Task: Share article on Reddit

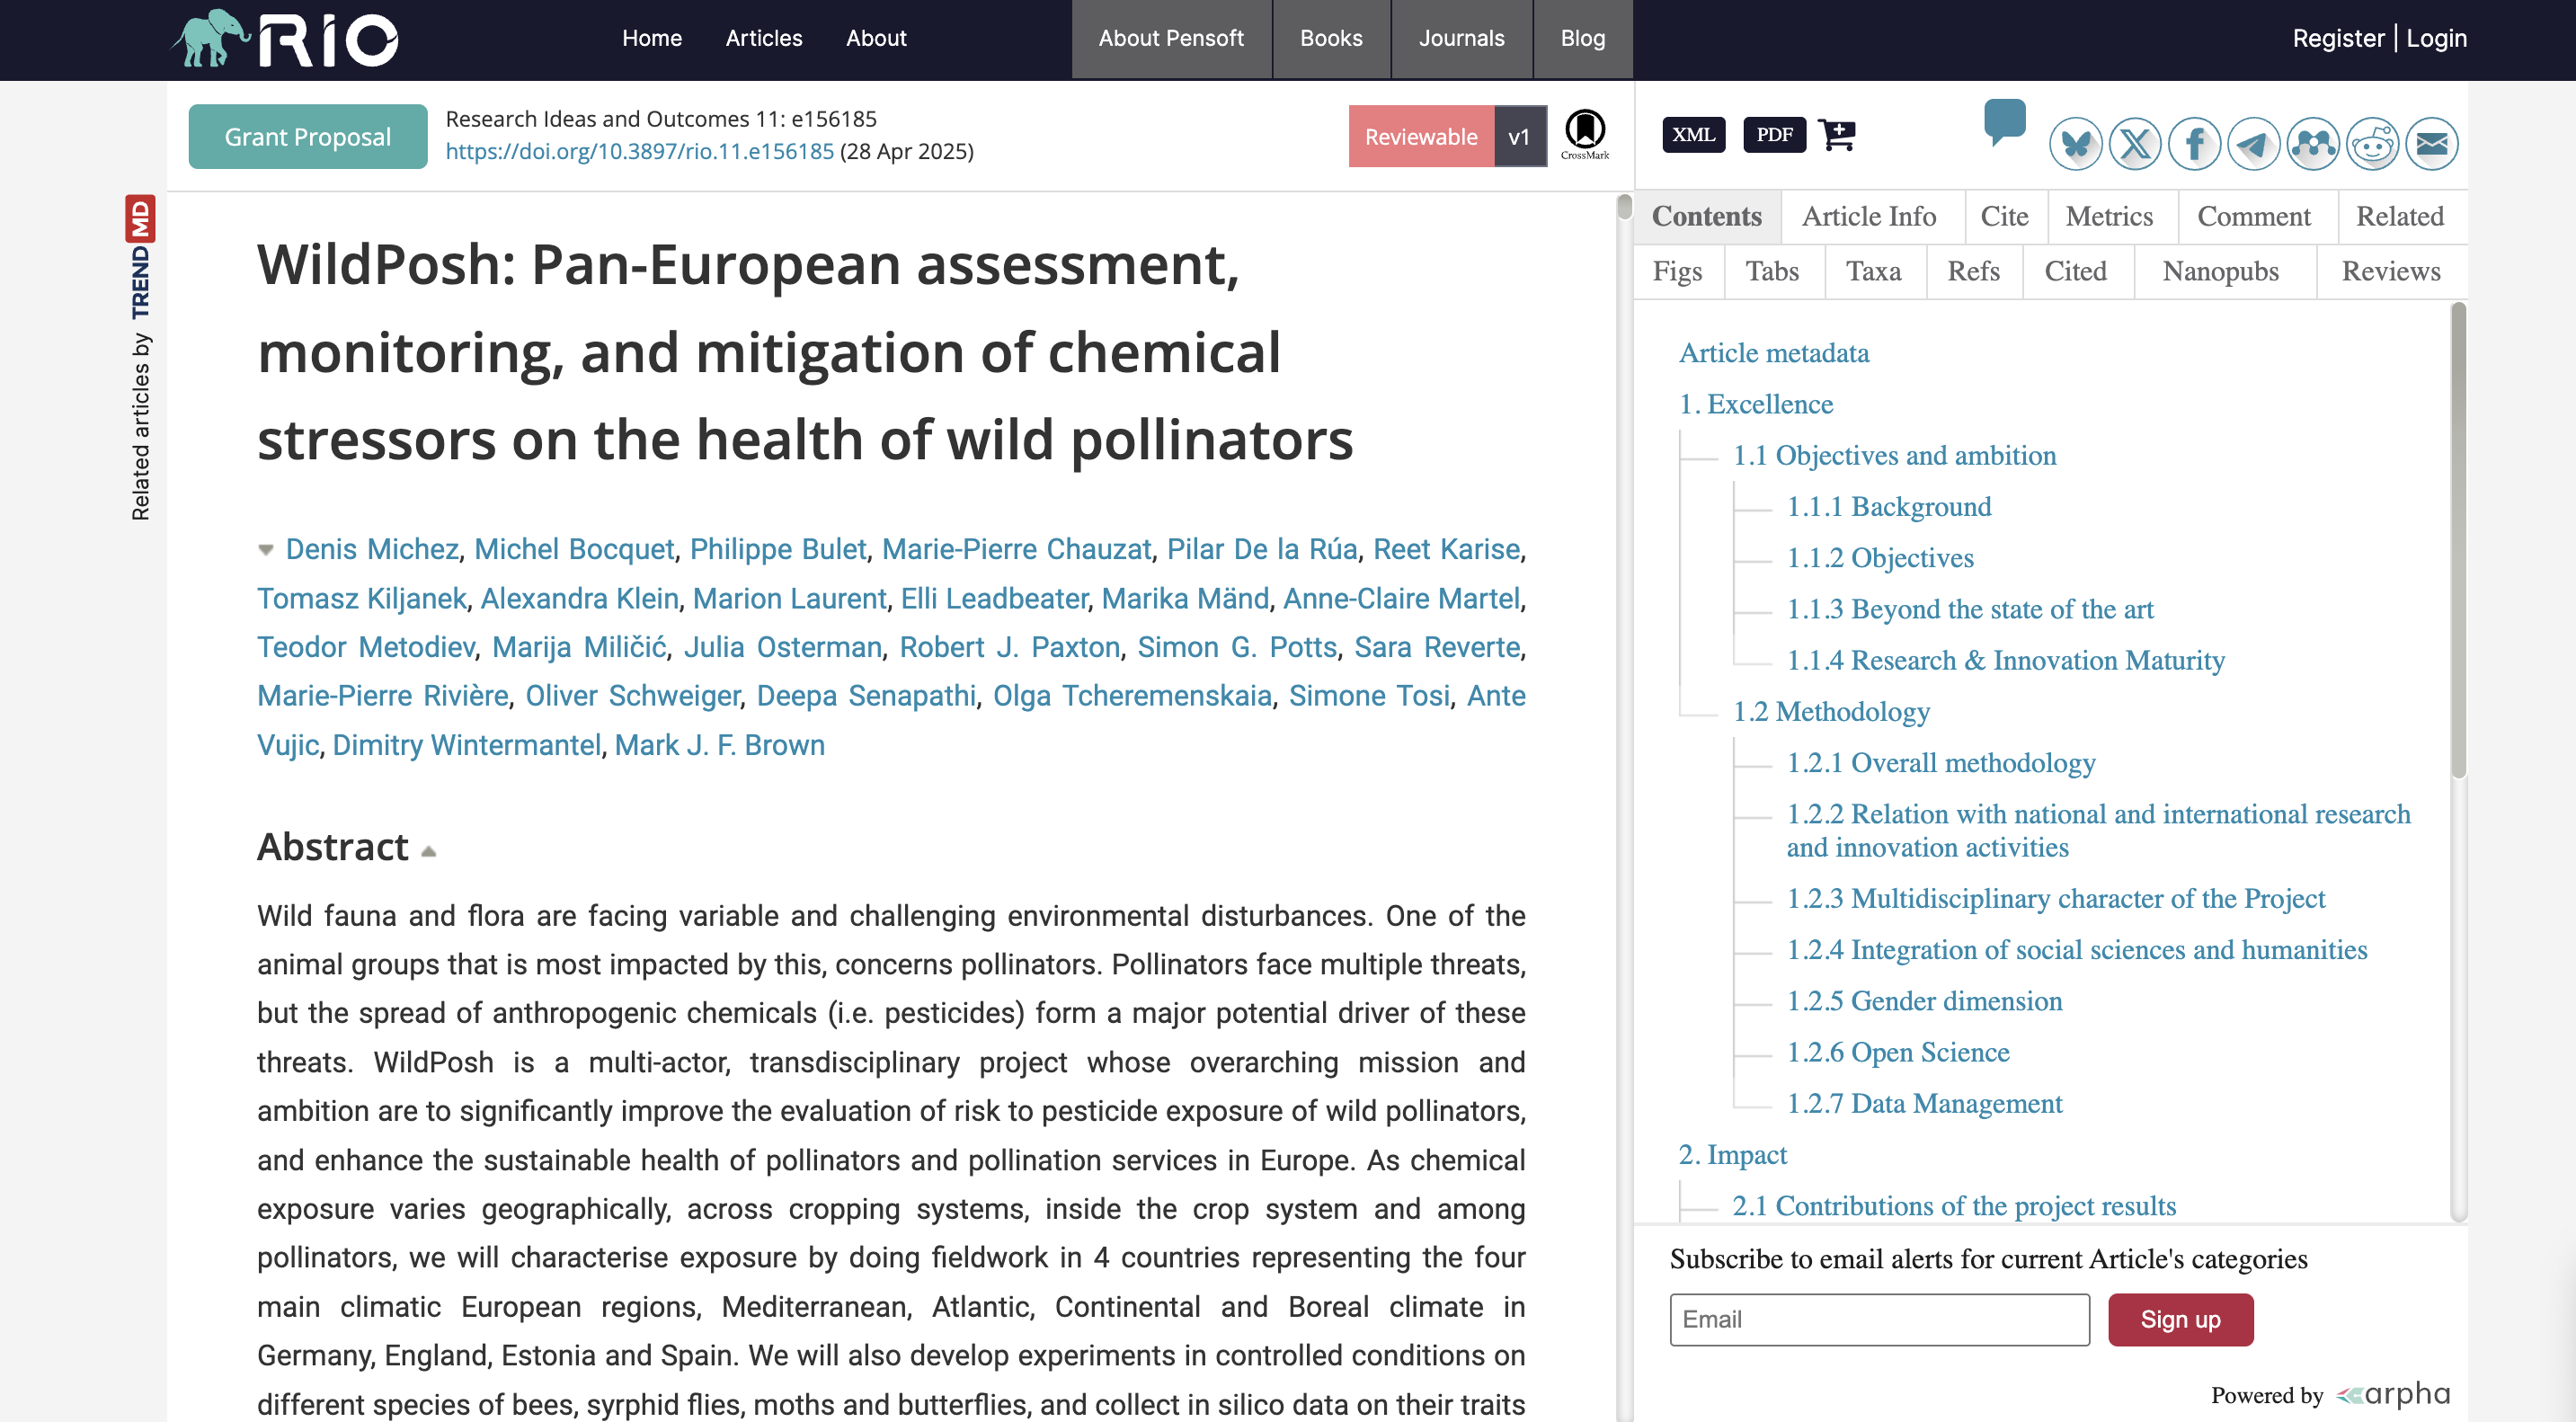Action: pyautogui.click(x=2372, y=145)
